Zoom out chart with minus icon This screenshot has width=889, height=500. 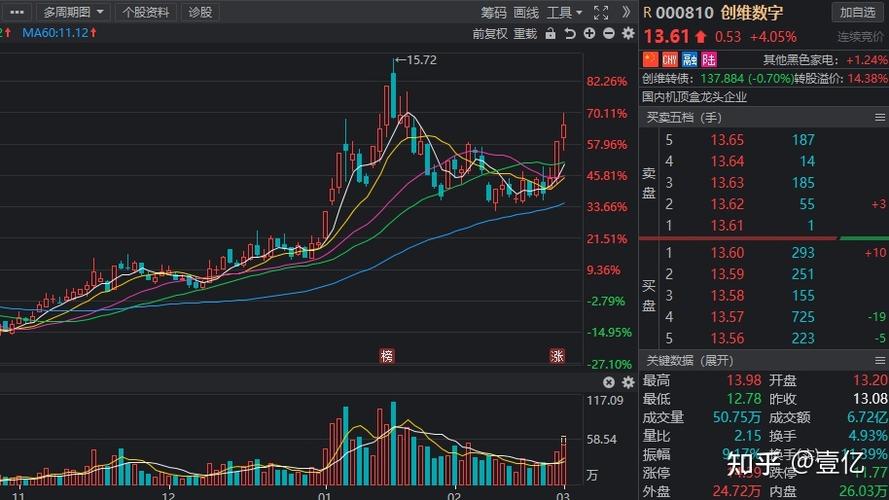(609, 33)
